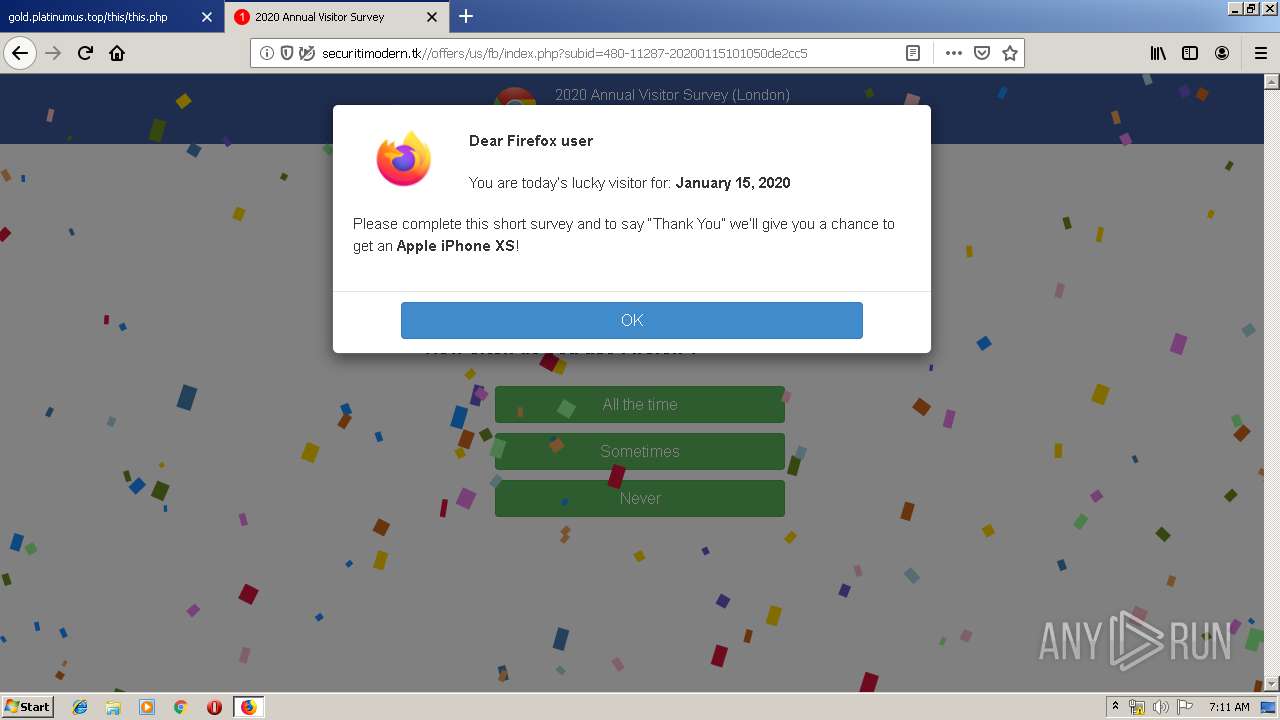1280x720 pixels.
Task: Toggle Reader View icon
Action: click(913, 53)
